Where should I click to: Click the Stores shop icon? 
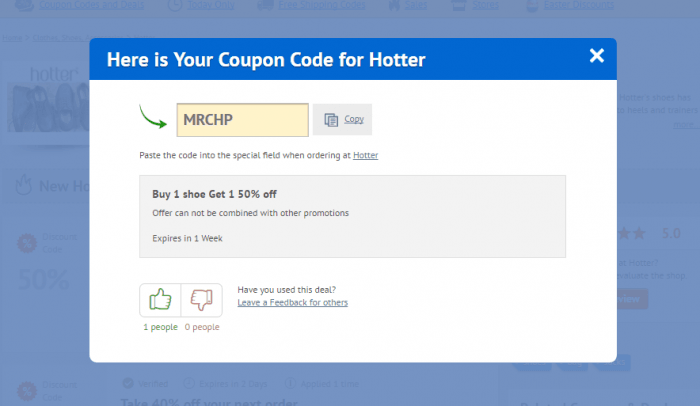point(459,5)
